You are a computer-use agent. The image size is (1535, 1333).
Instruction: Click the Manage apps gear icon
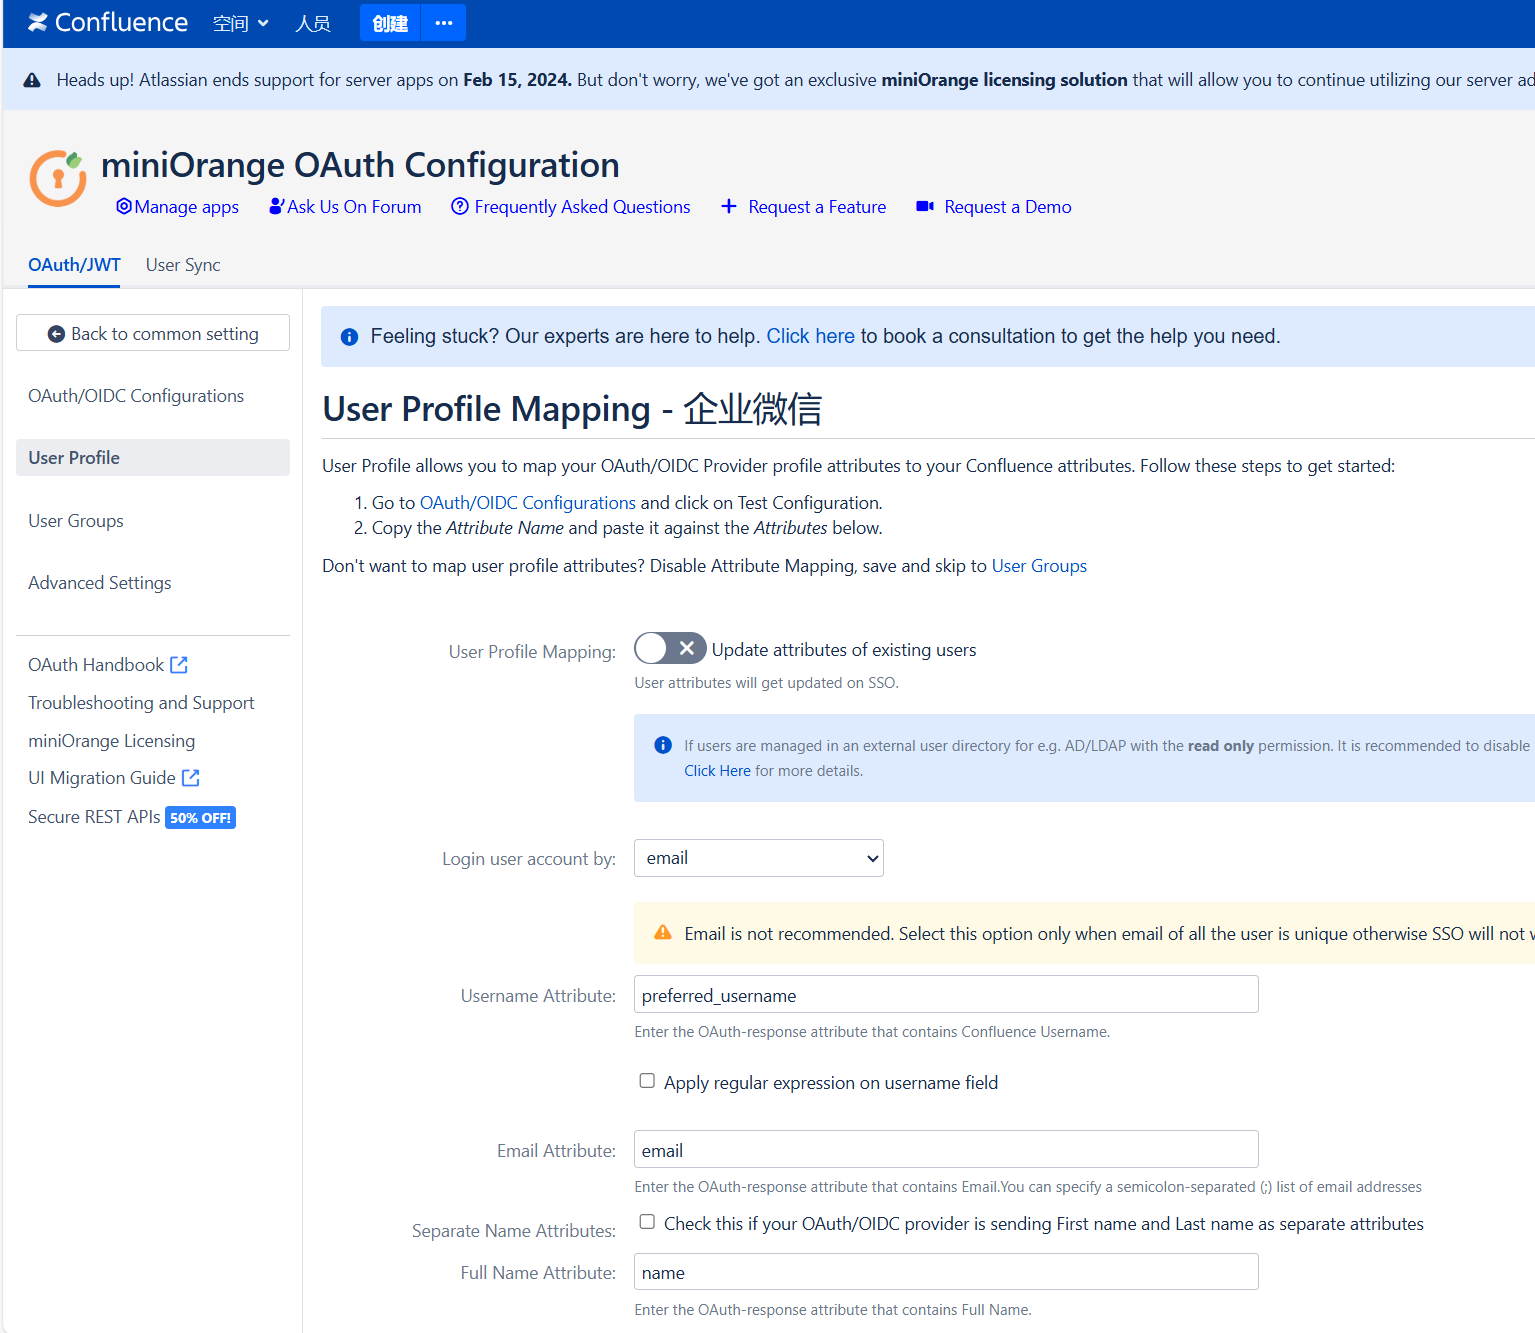click(x=124, y=206)
